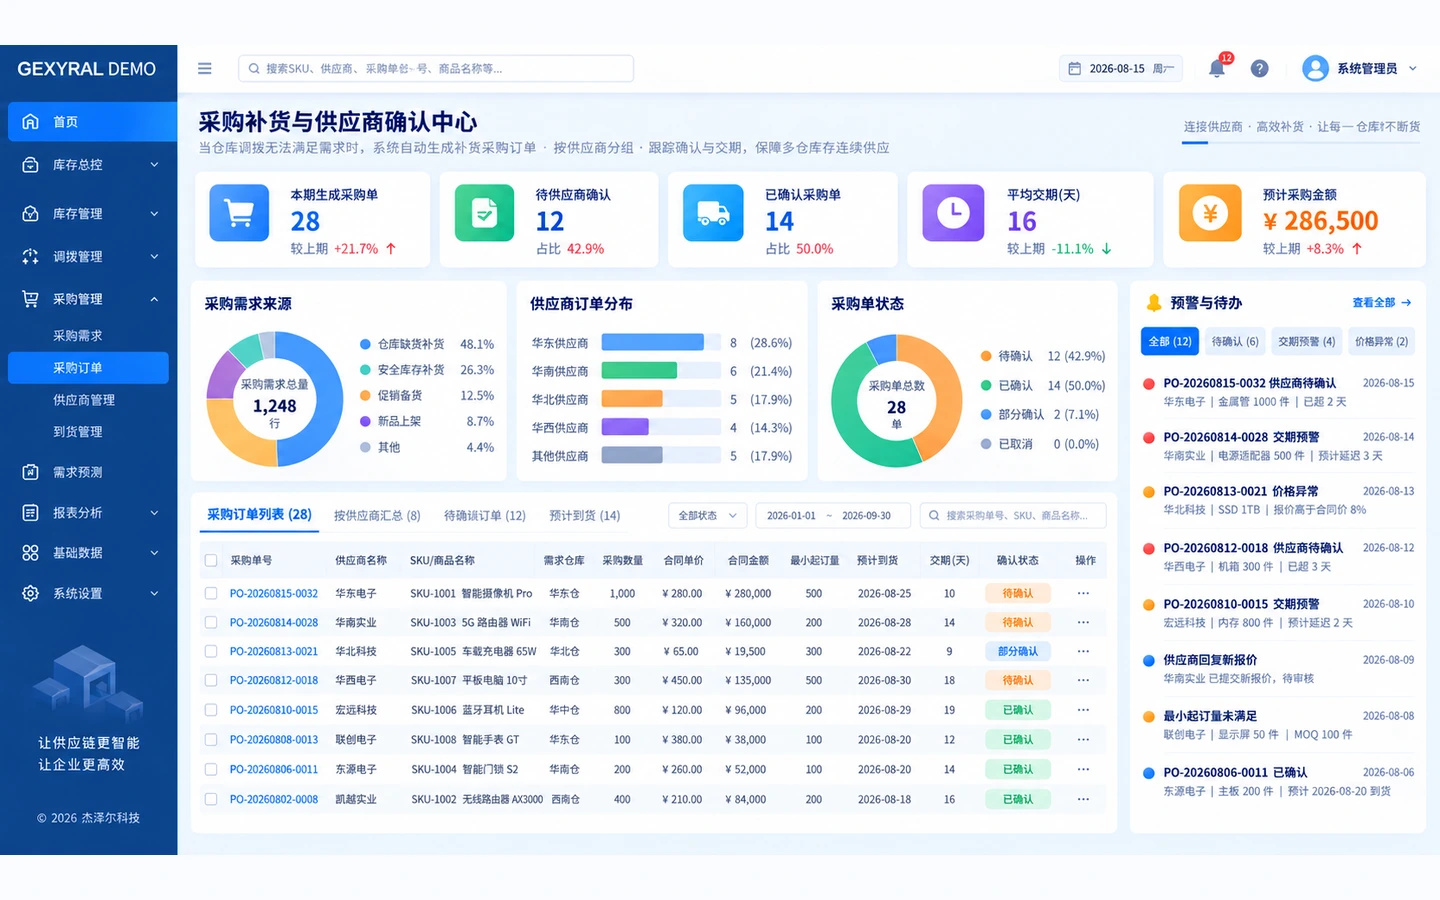Click the 查看全部 link in alerts panel

(x=1382, y=302)
